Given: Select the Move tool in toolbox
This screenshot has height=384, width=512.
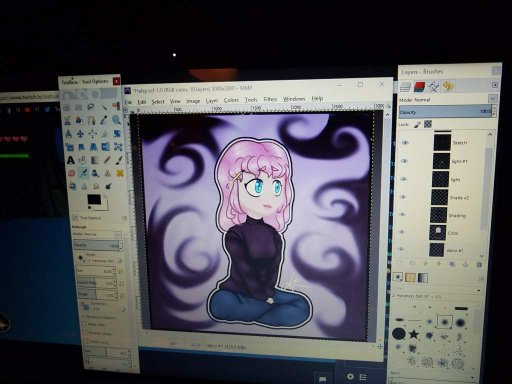Looking at the screenshot, I should coord(80,134).
